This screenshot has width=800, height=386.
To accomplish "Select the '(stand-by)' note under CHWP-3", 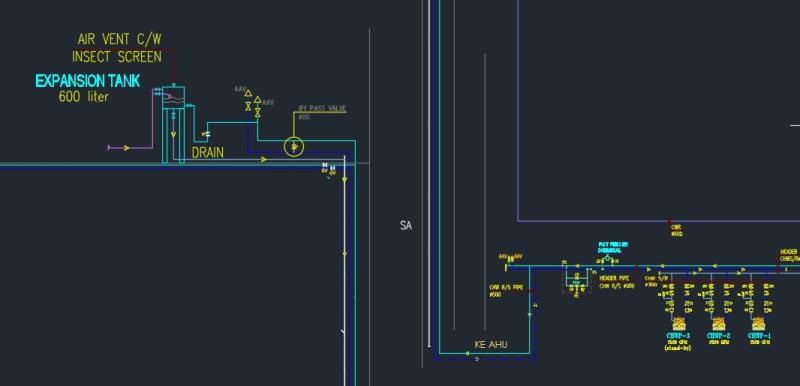I will pos(678,348).
